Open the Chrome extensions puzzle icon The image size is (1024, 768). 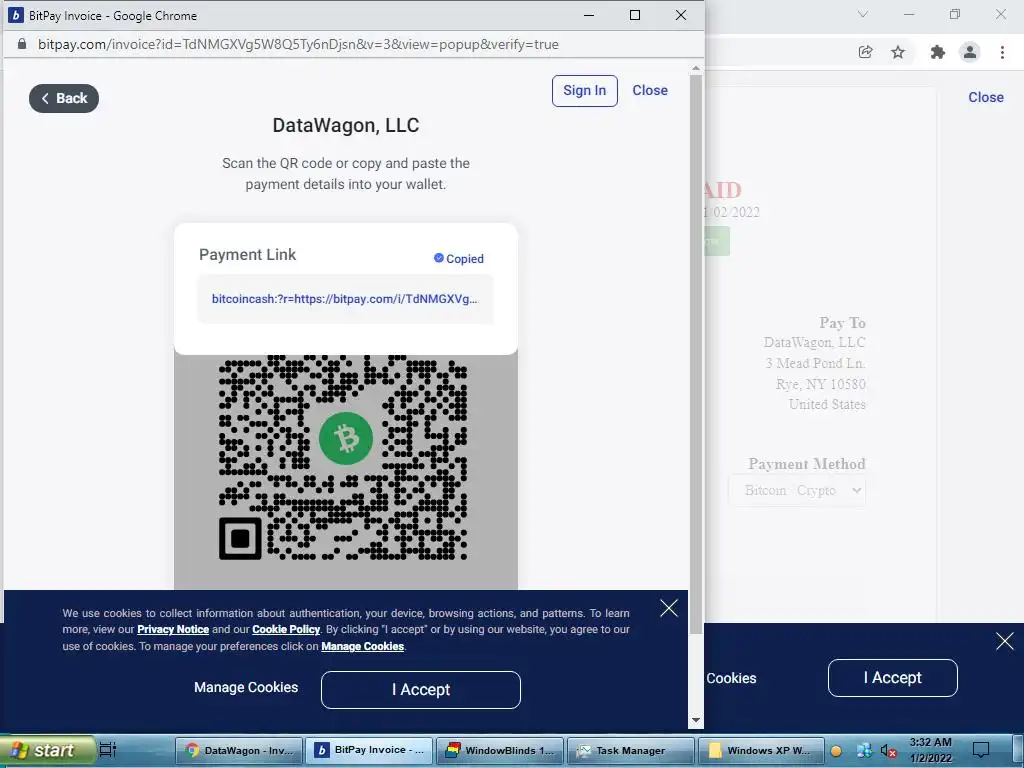[x=938, y=52]
